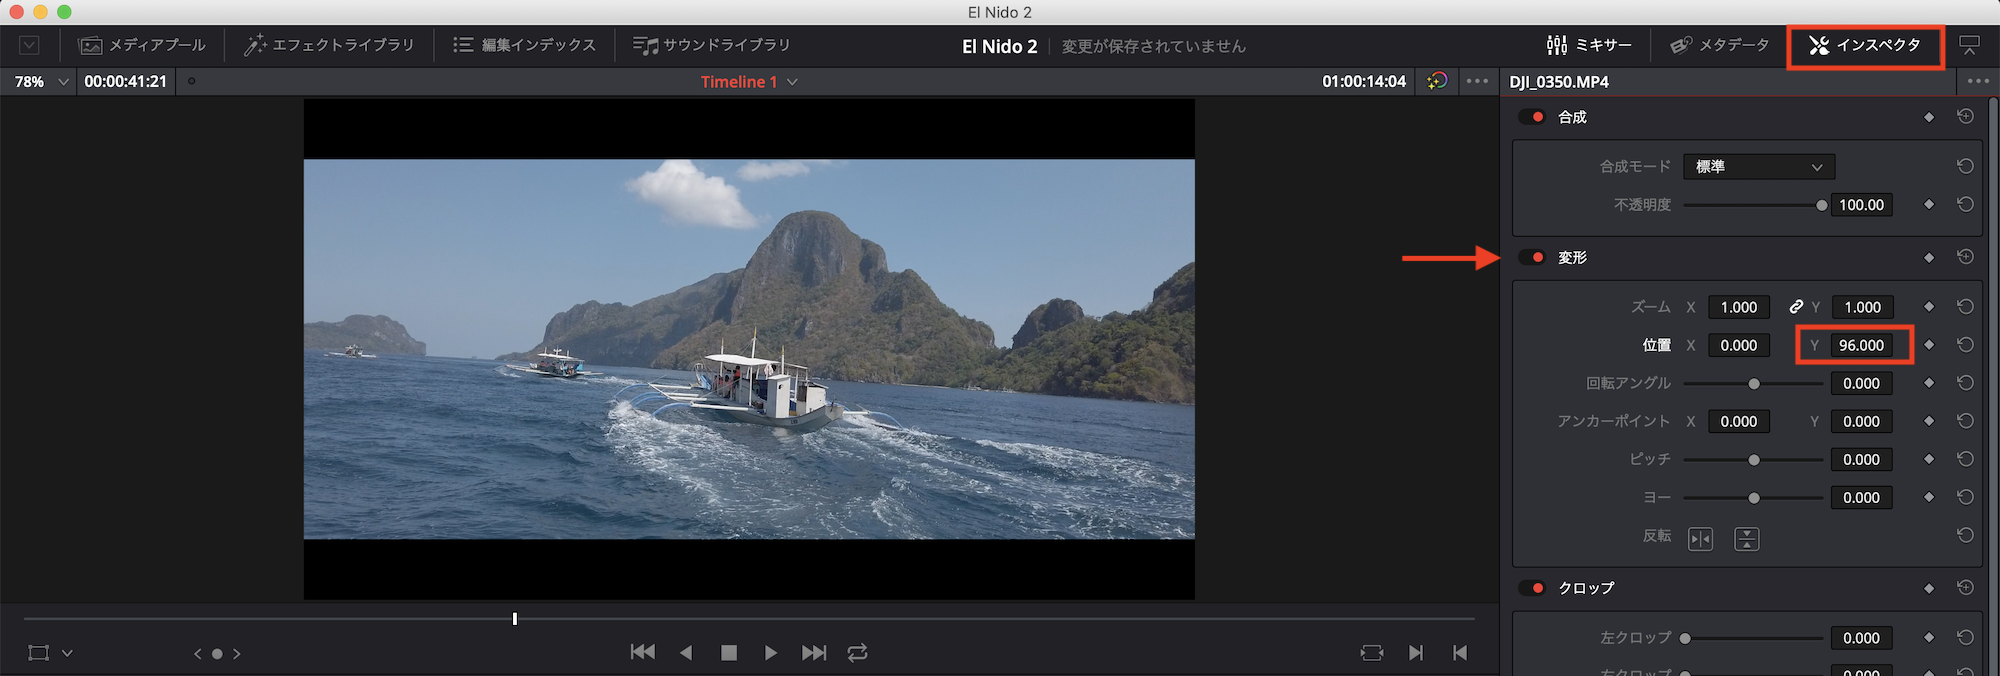This screenshot has height=676, width=2000.
Task: Add keyframe for opacity
Action: (x=1929, y=204)
